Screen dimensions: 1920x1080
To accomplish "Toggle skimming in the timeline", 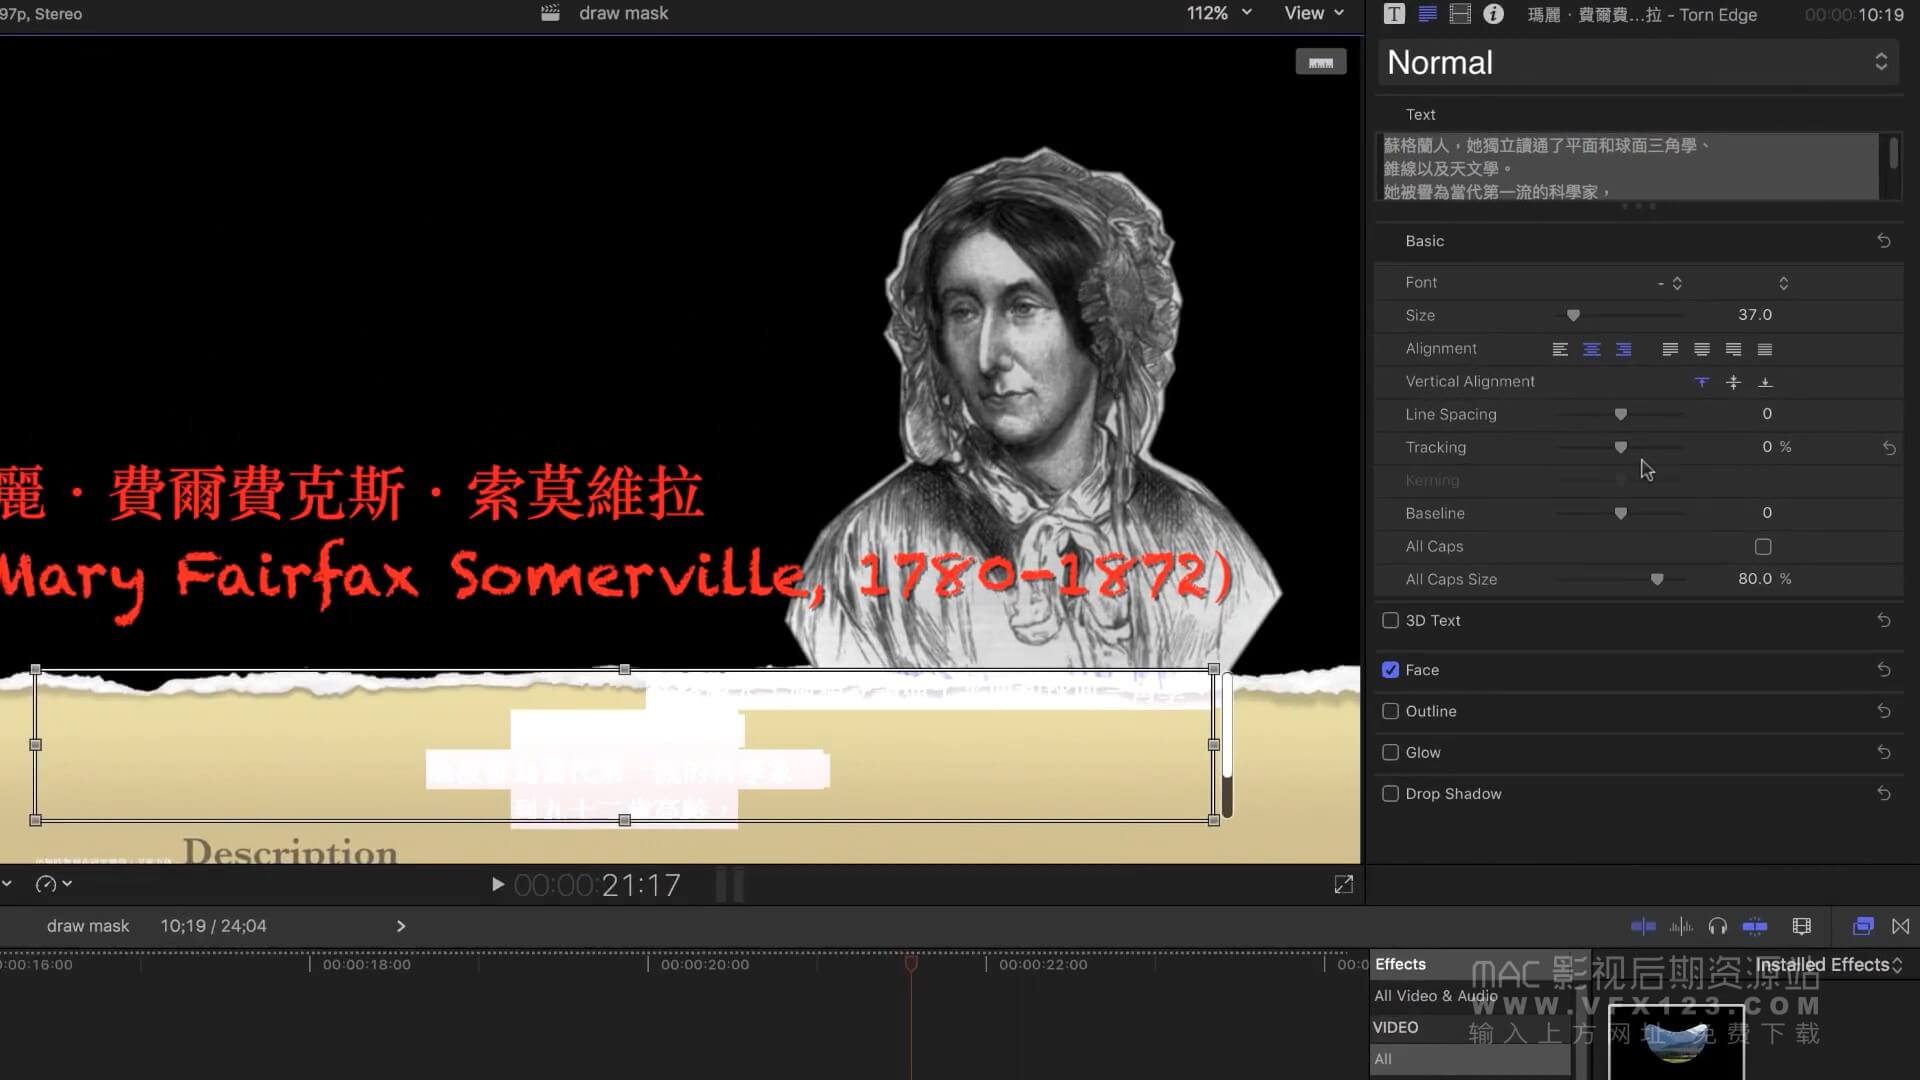I will click(1643, 927).
